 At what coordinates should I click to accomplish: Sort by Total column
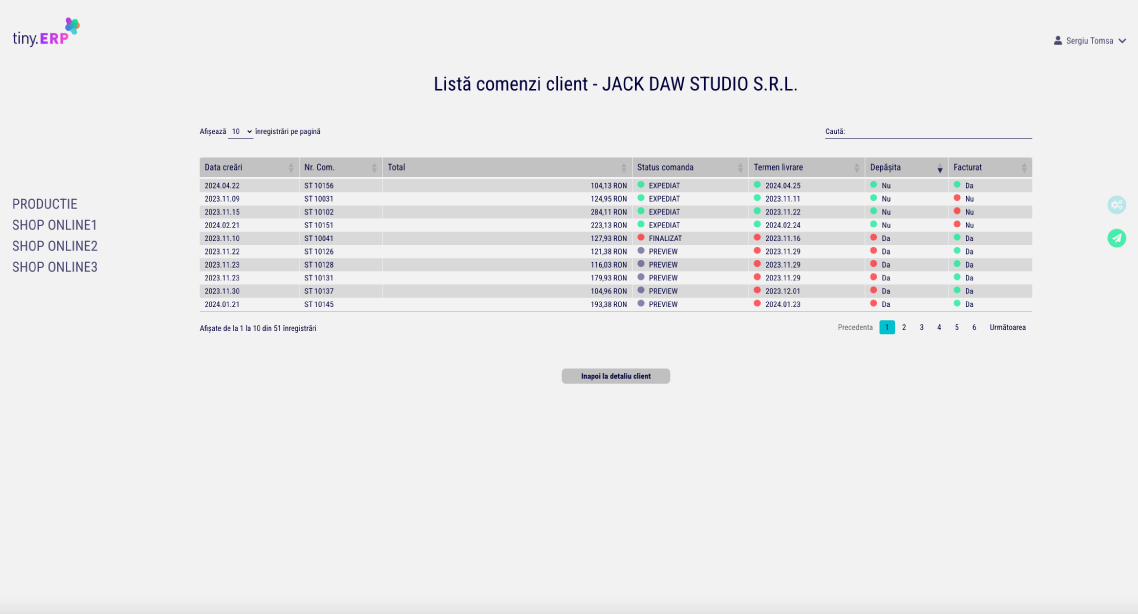click(507, 168)
